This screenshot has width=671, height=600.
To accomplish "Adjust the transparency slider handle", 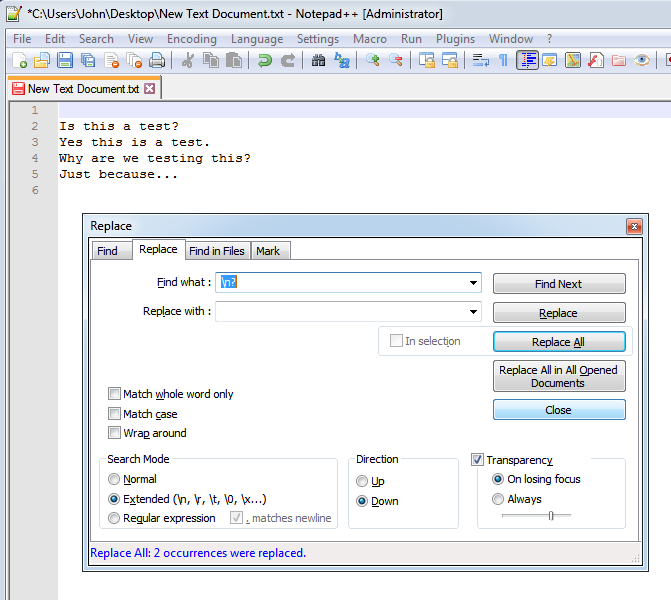I will click(x=551, y=516).
